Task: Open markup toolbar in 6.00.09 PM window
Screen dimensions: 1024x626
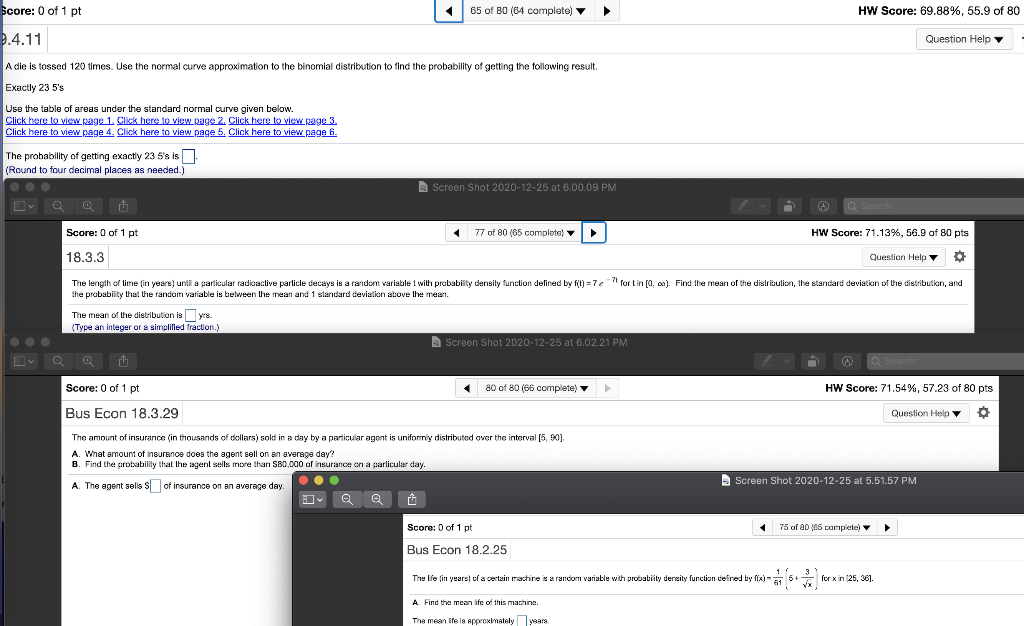Action: [x=824, y=206]
